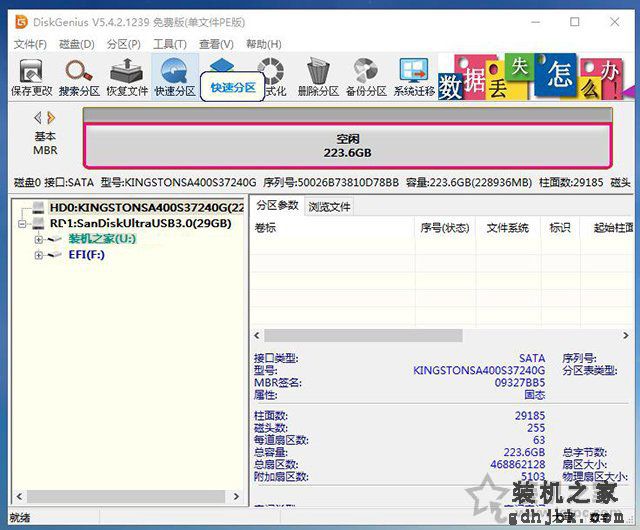Screen dimensions: 640x530
Task: Open the Backup Partition (备份分区) tool
Action: pos(366,77)
